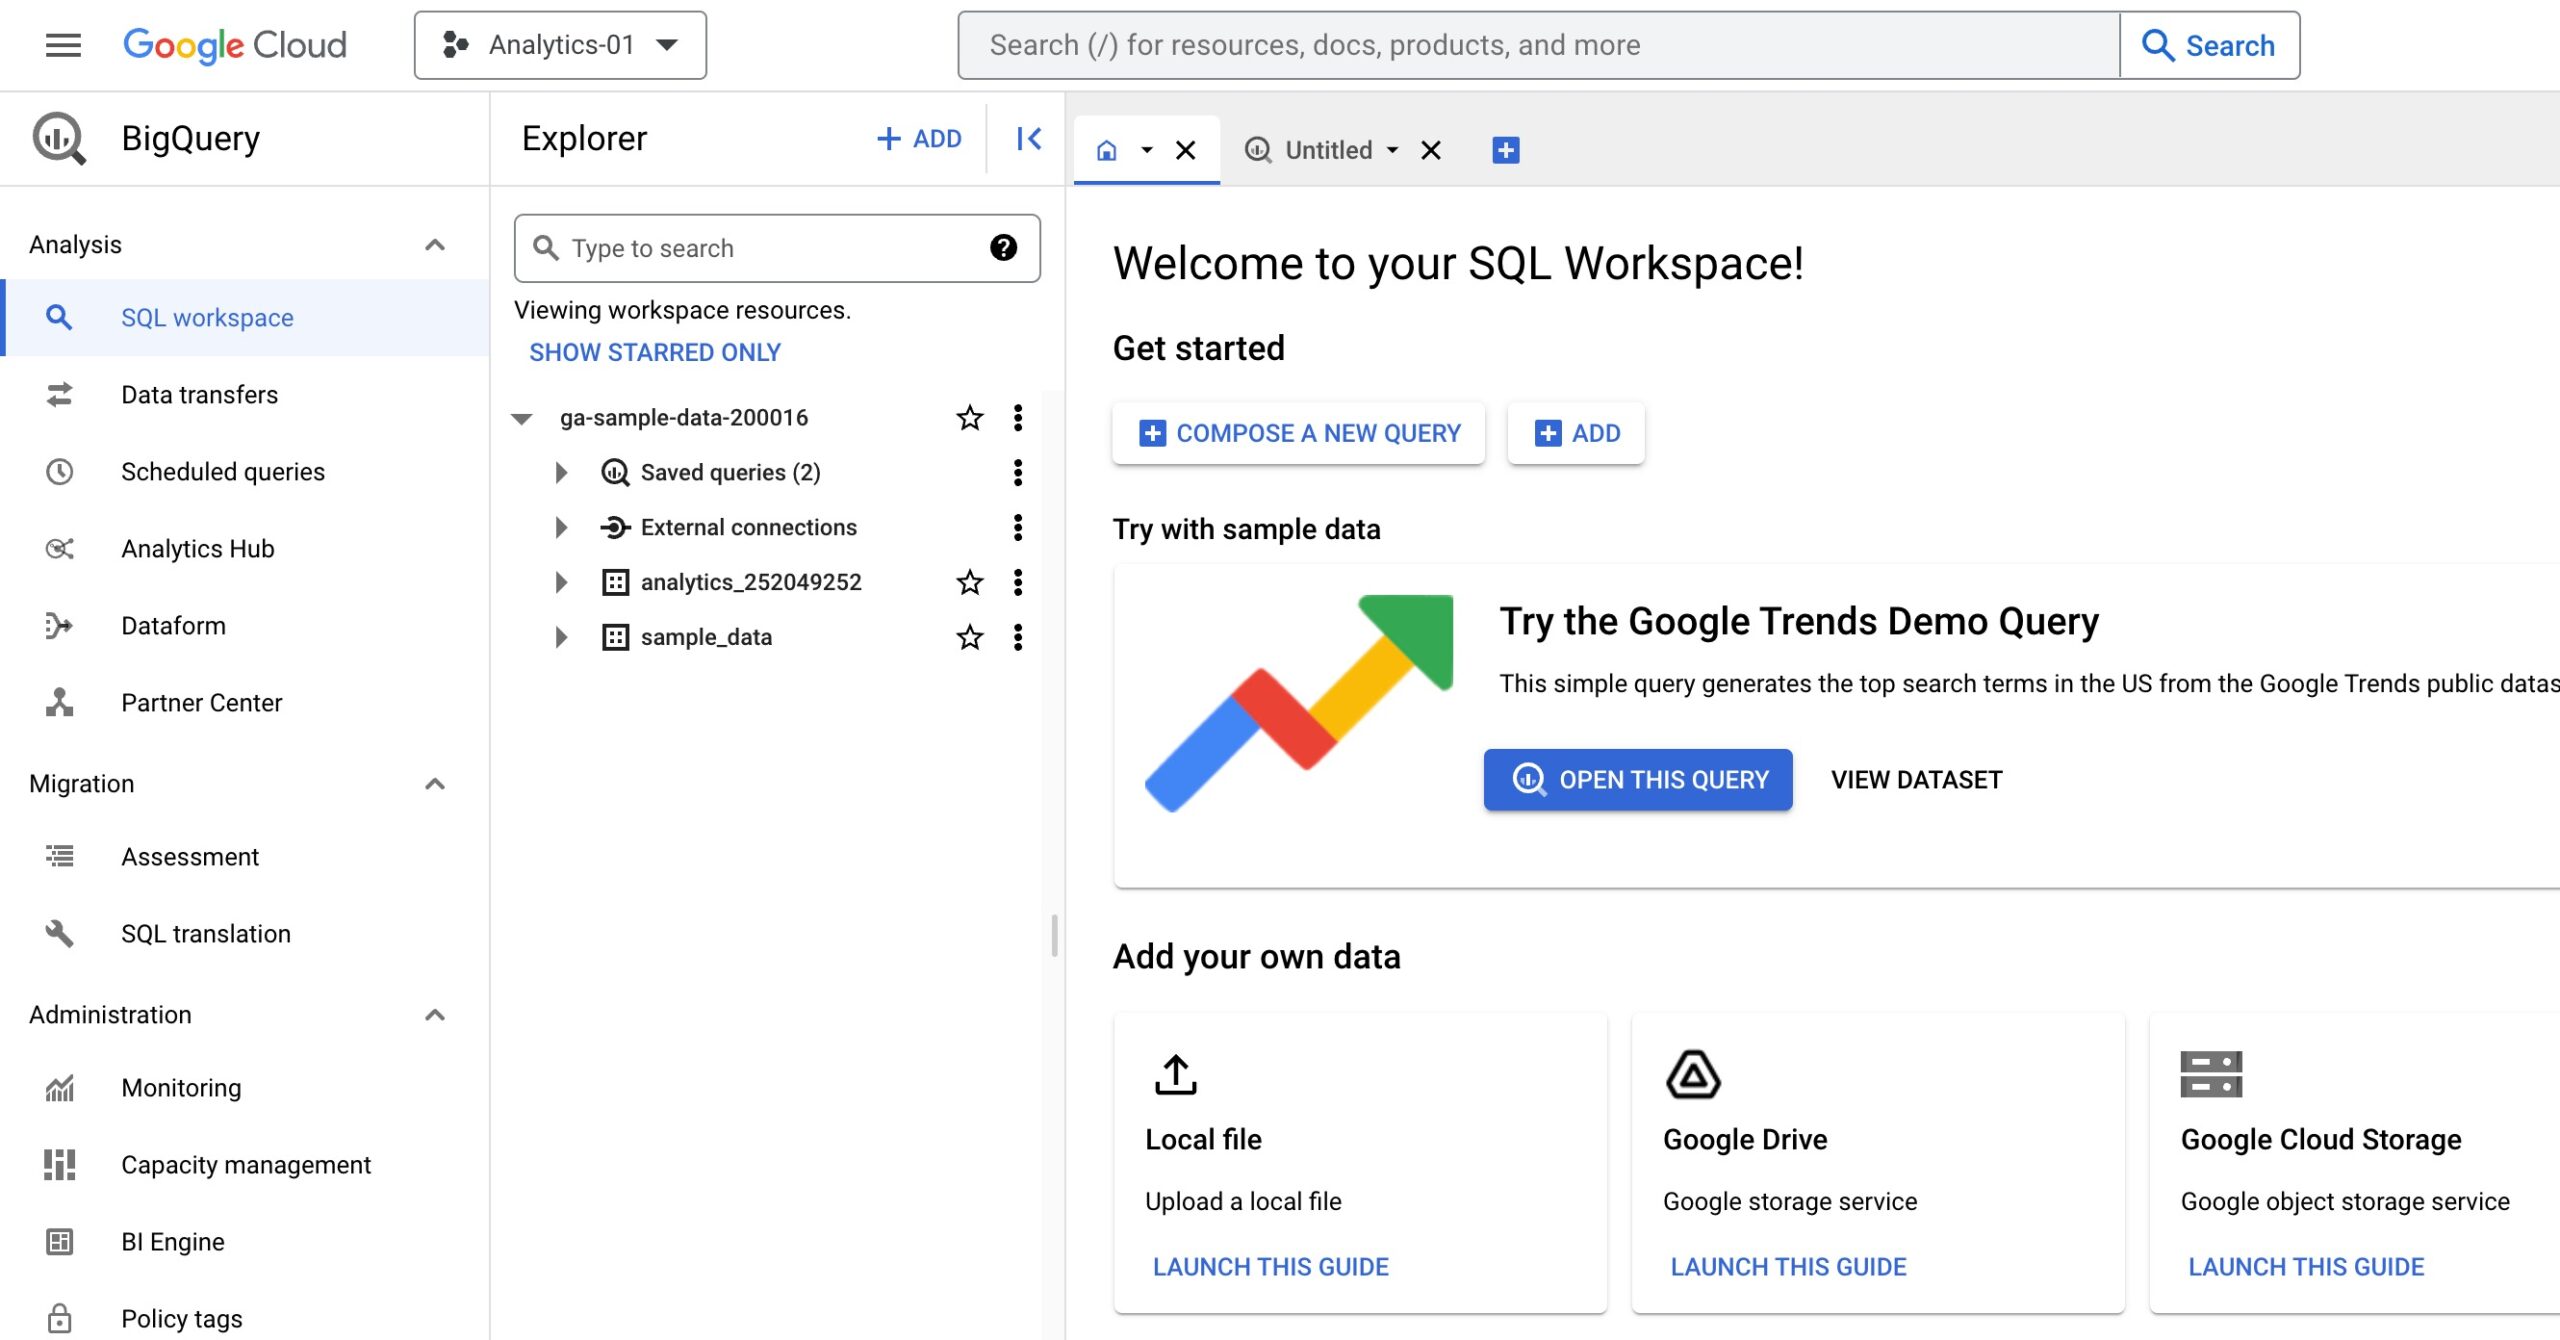Viewport: 2560px width, 1340px height.
Task: Select Scheduled queries menu item
Action: pos(222,472)
